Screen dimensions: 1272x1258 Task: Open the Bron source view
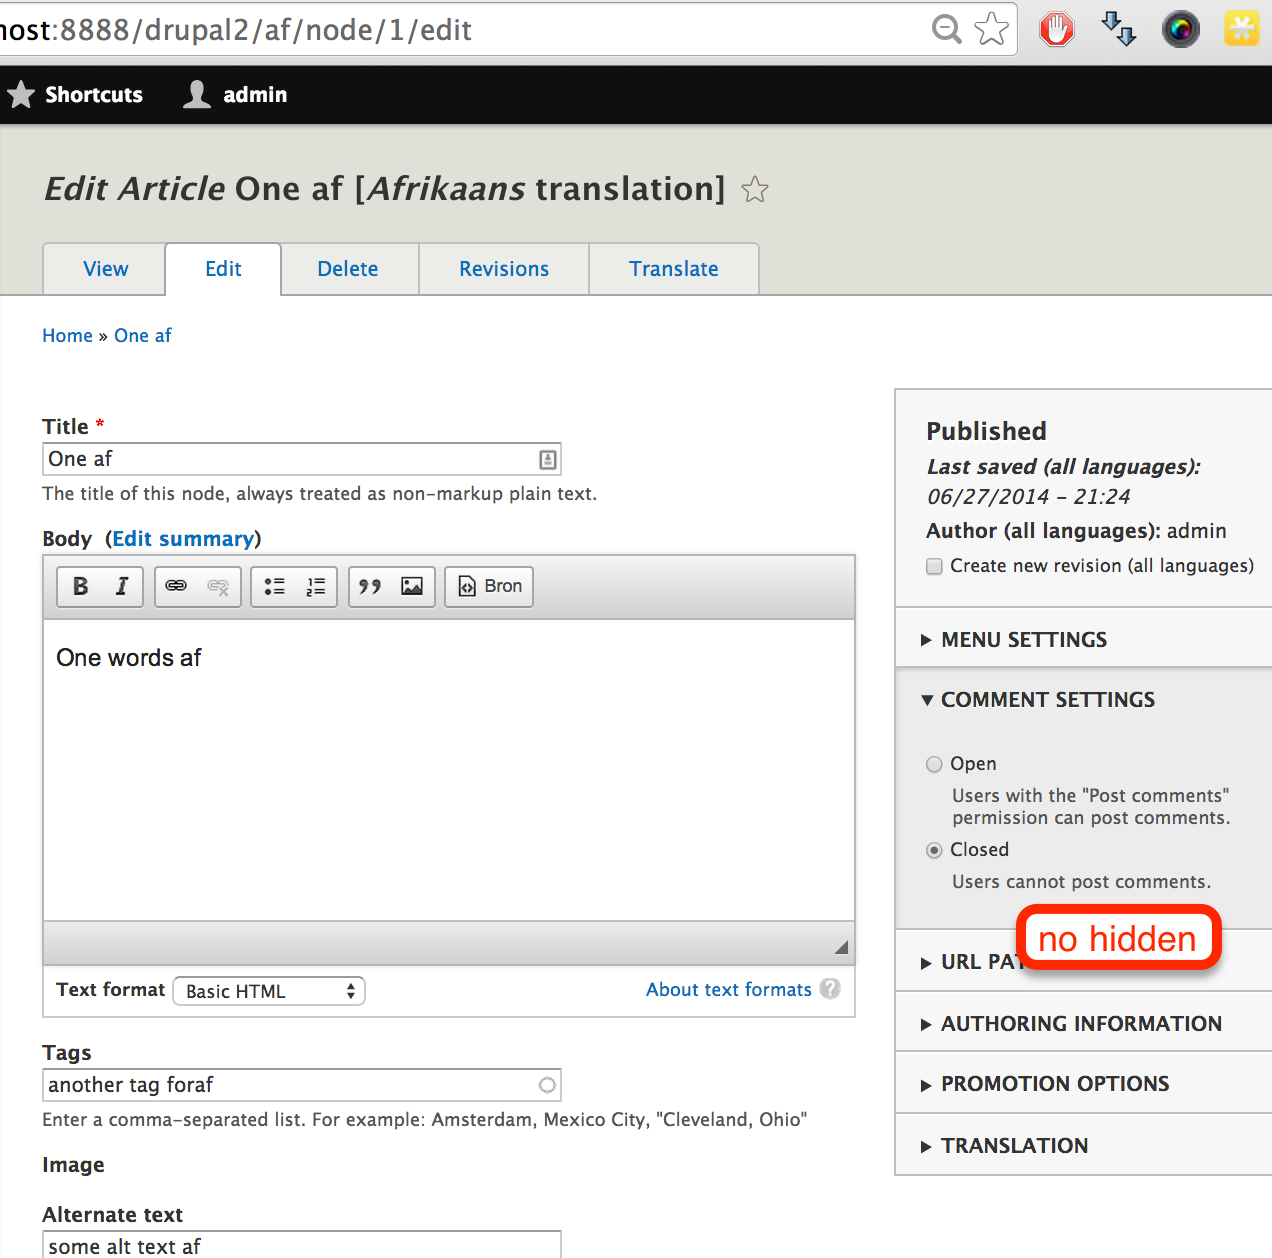point(488,587)
